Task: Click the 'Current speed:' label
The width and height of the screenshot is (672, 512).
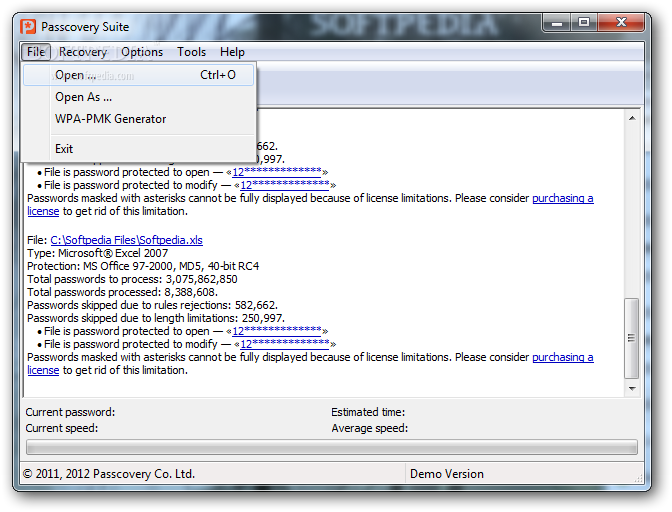Action: point(62,428)
